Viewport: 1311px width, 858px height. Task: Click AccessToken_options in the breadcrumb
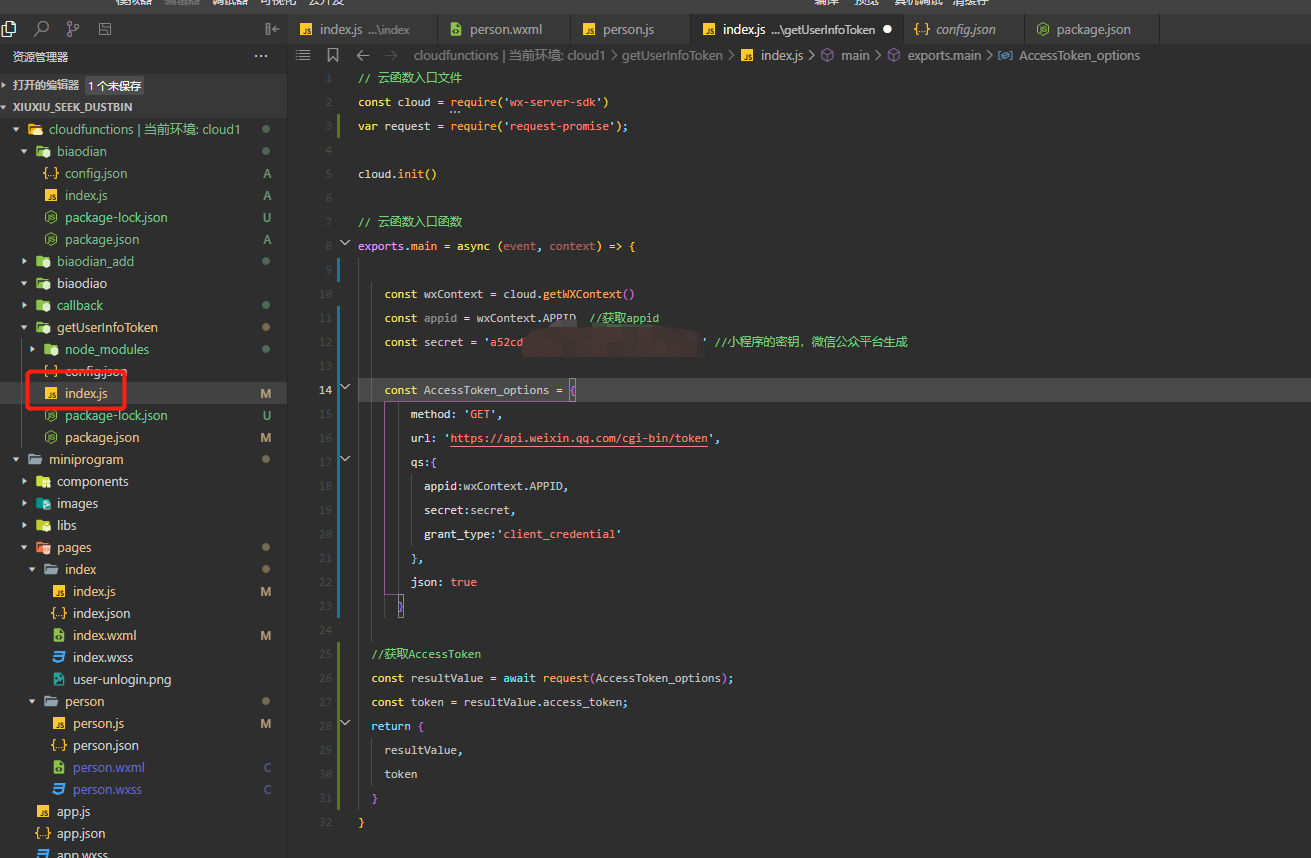click(1079, 55)
